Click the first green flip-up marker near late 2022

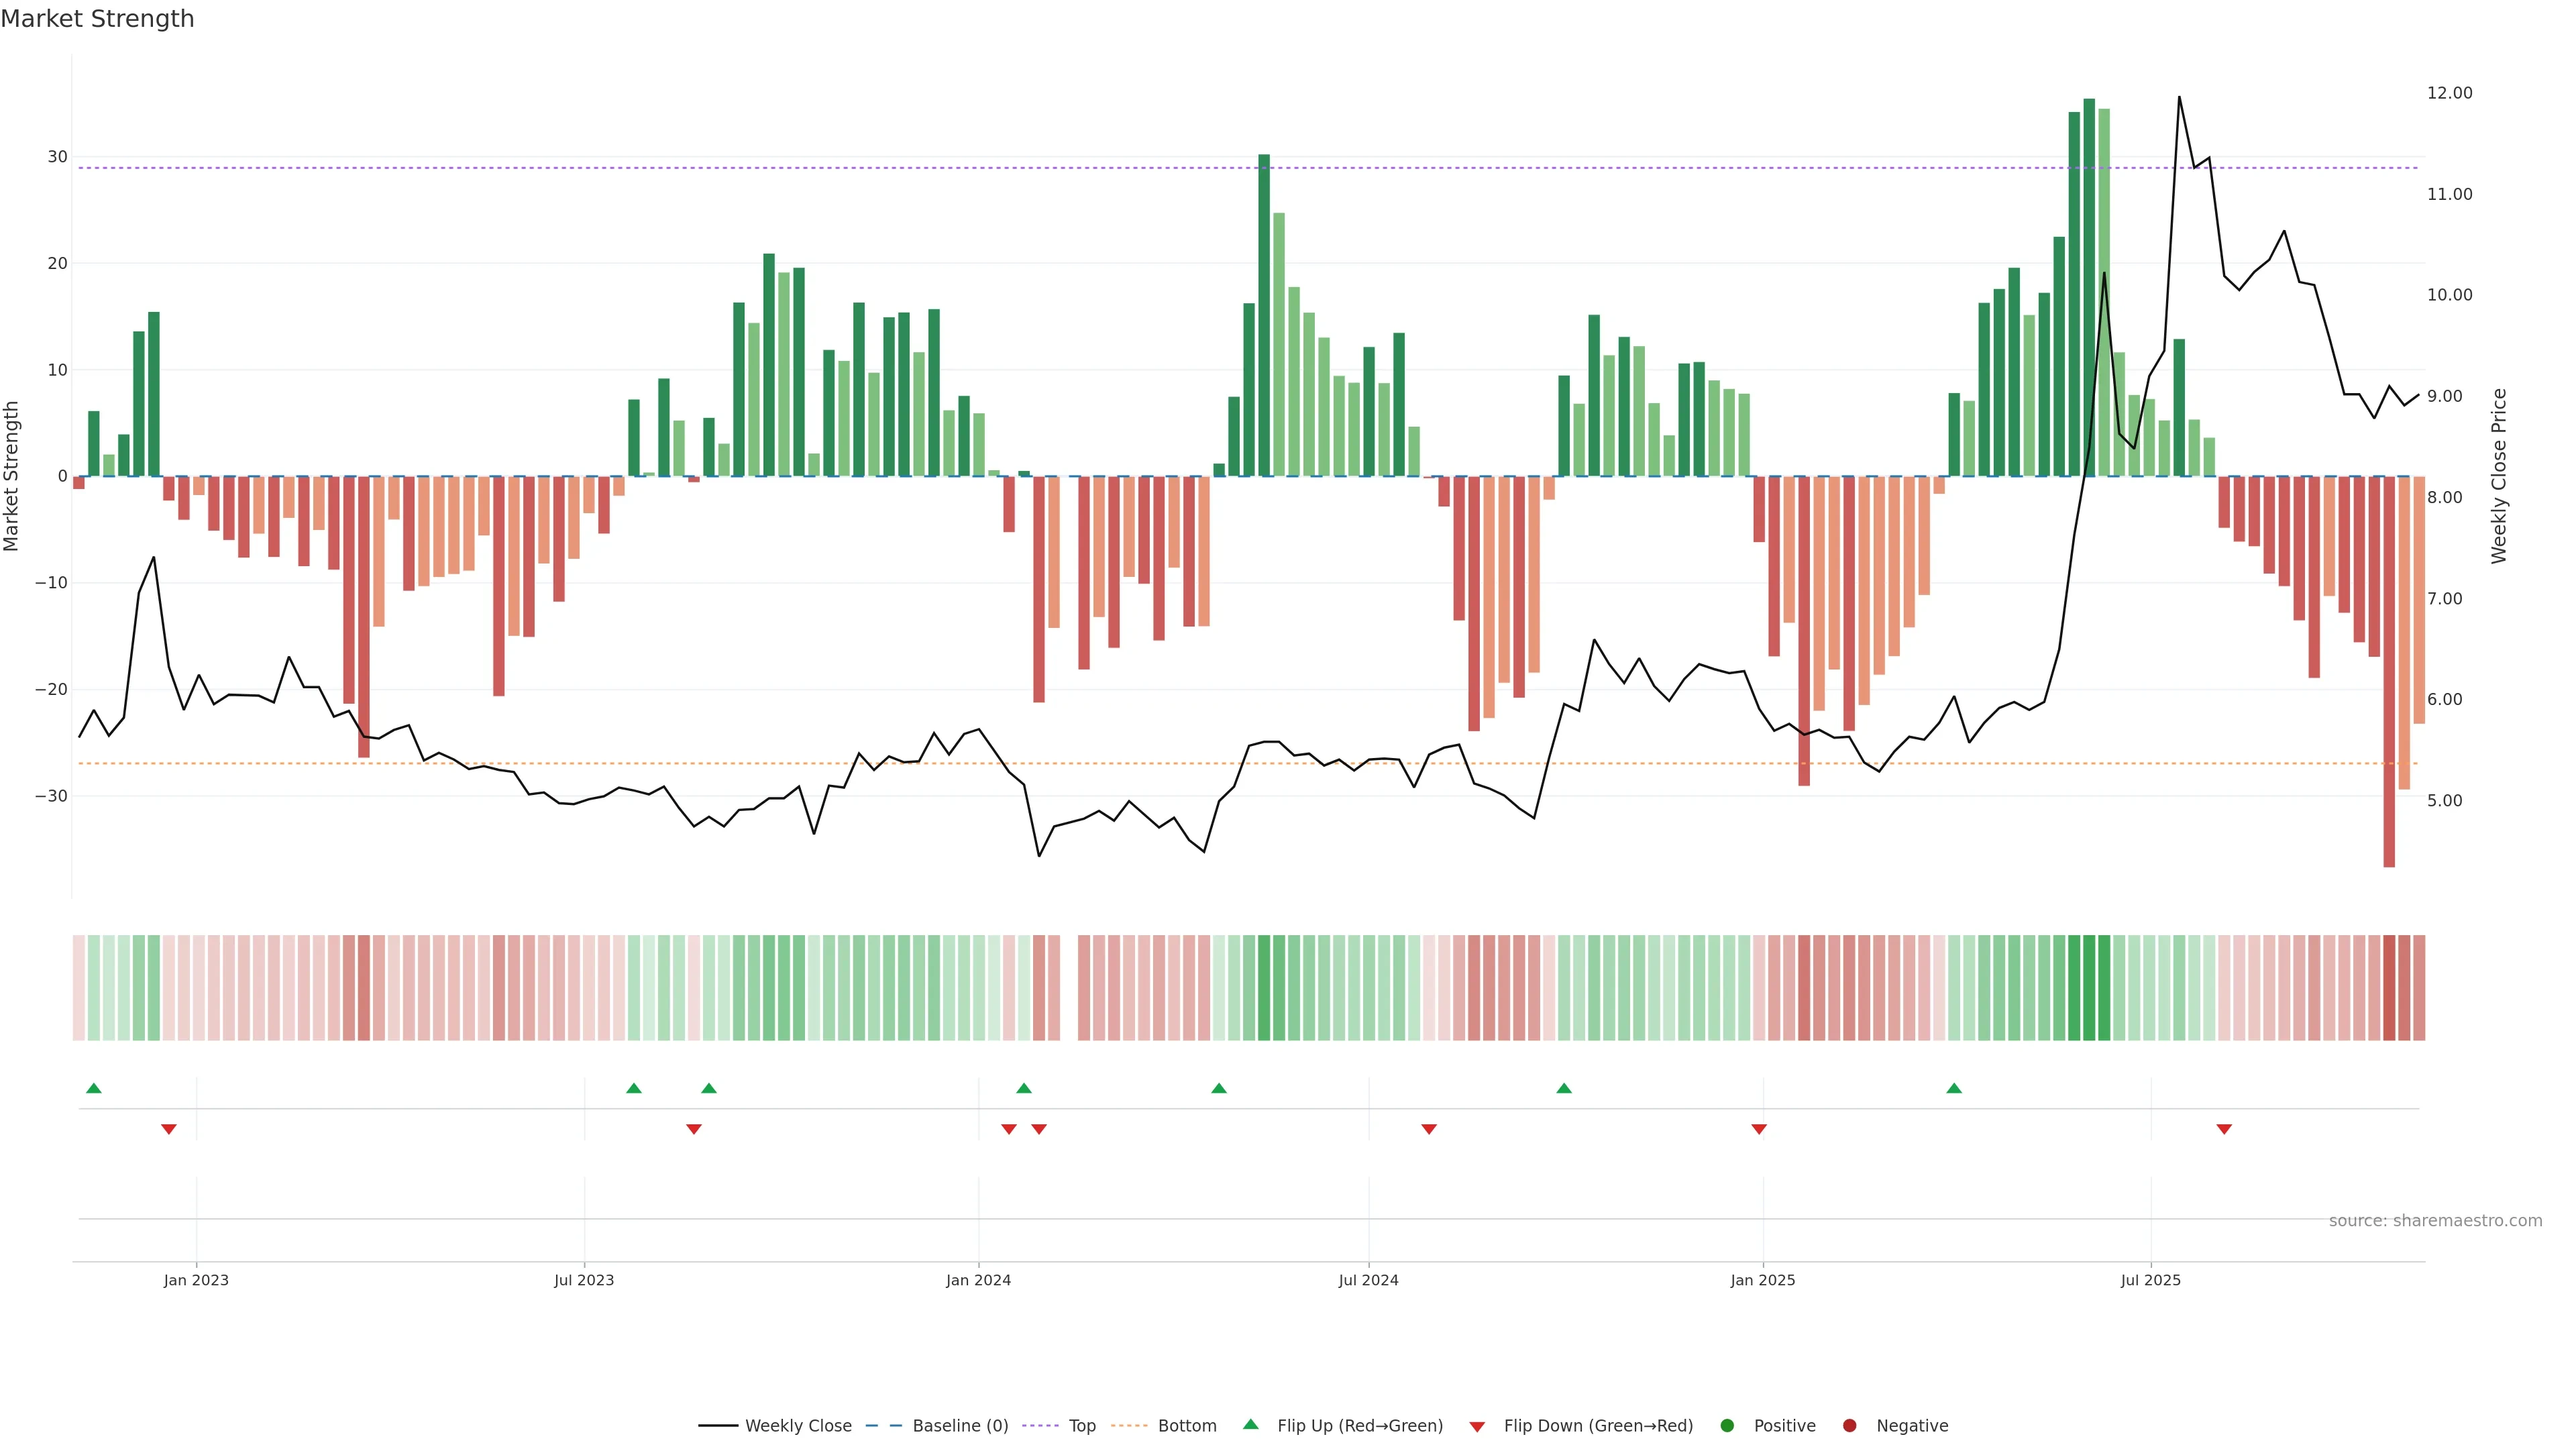(x=94, y=1088)
